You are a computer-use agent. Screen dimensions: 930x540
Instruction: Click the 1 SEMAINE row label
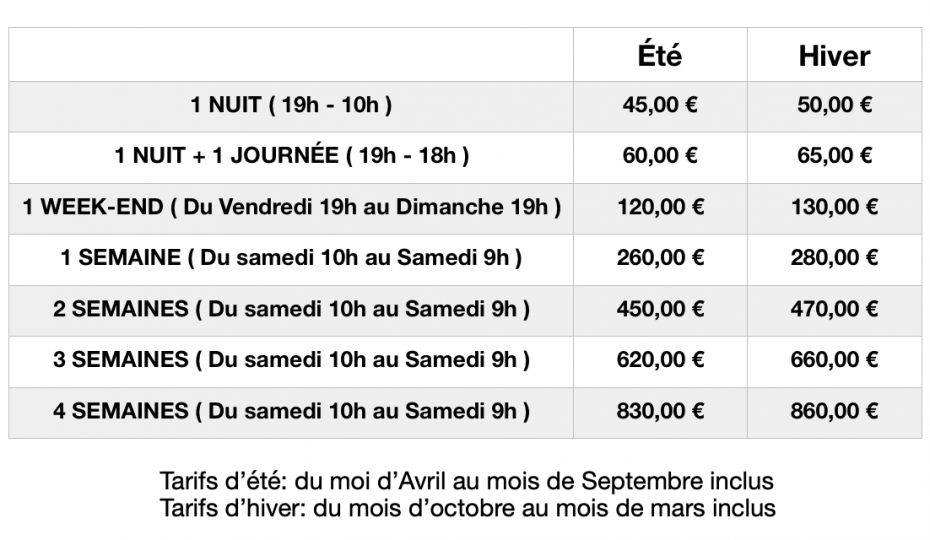pyautogui.click(x=291, y=258)
